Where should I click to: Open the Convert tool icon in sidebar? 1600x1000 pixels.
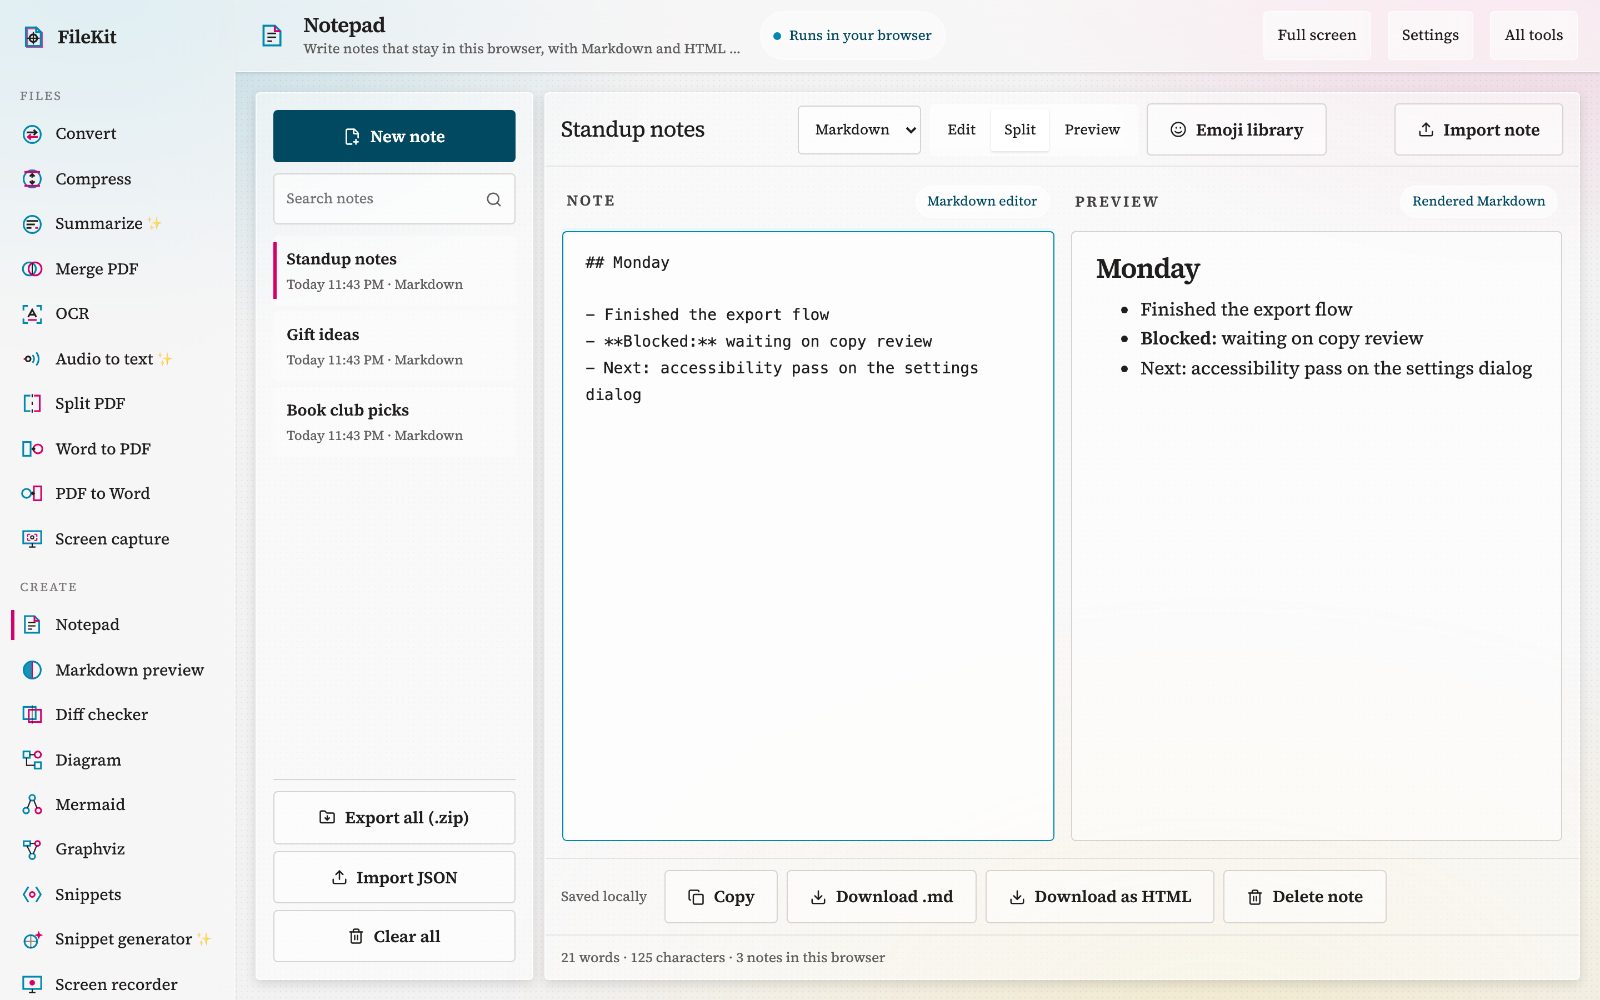(x=32, y=134)
